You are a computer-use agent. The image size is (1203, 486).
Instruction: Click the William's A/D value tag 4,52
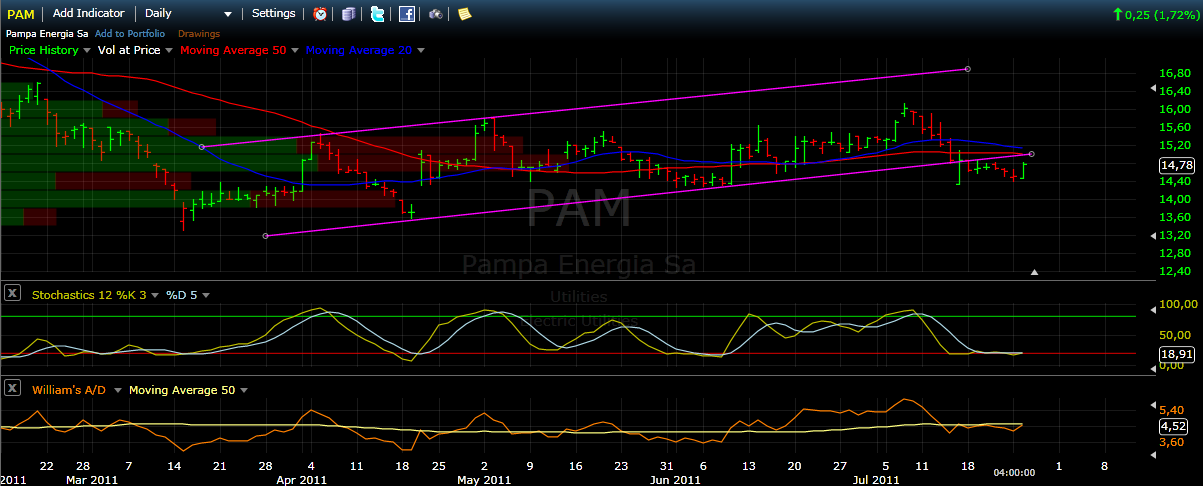click(1175, 425)
